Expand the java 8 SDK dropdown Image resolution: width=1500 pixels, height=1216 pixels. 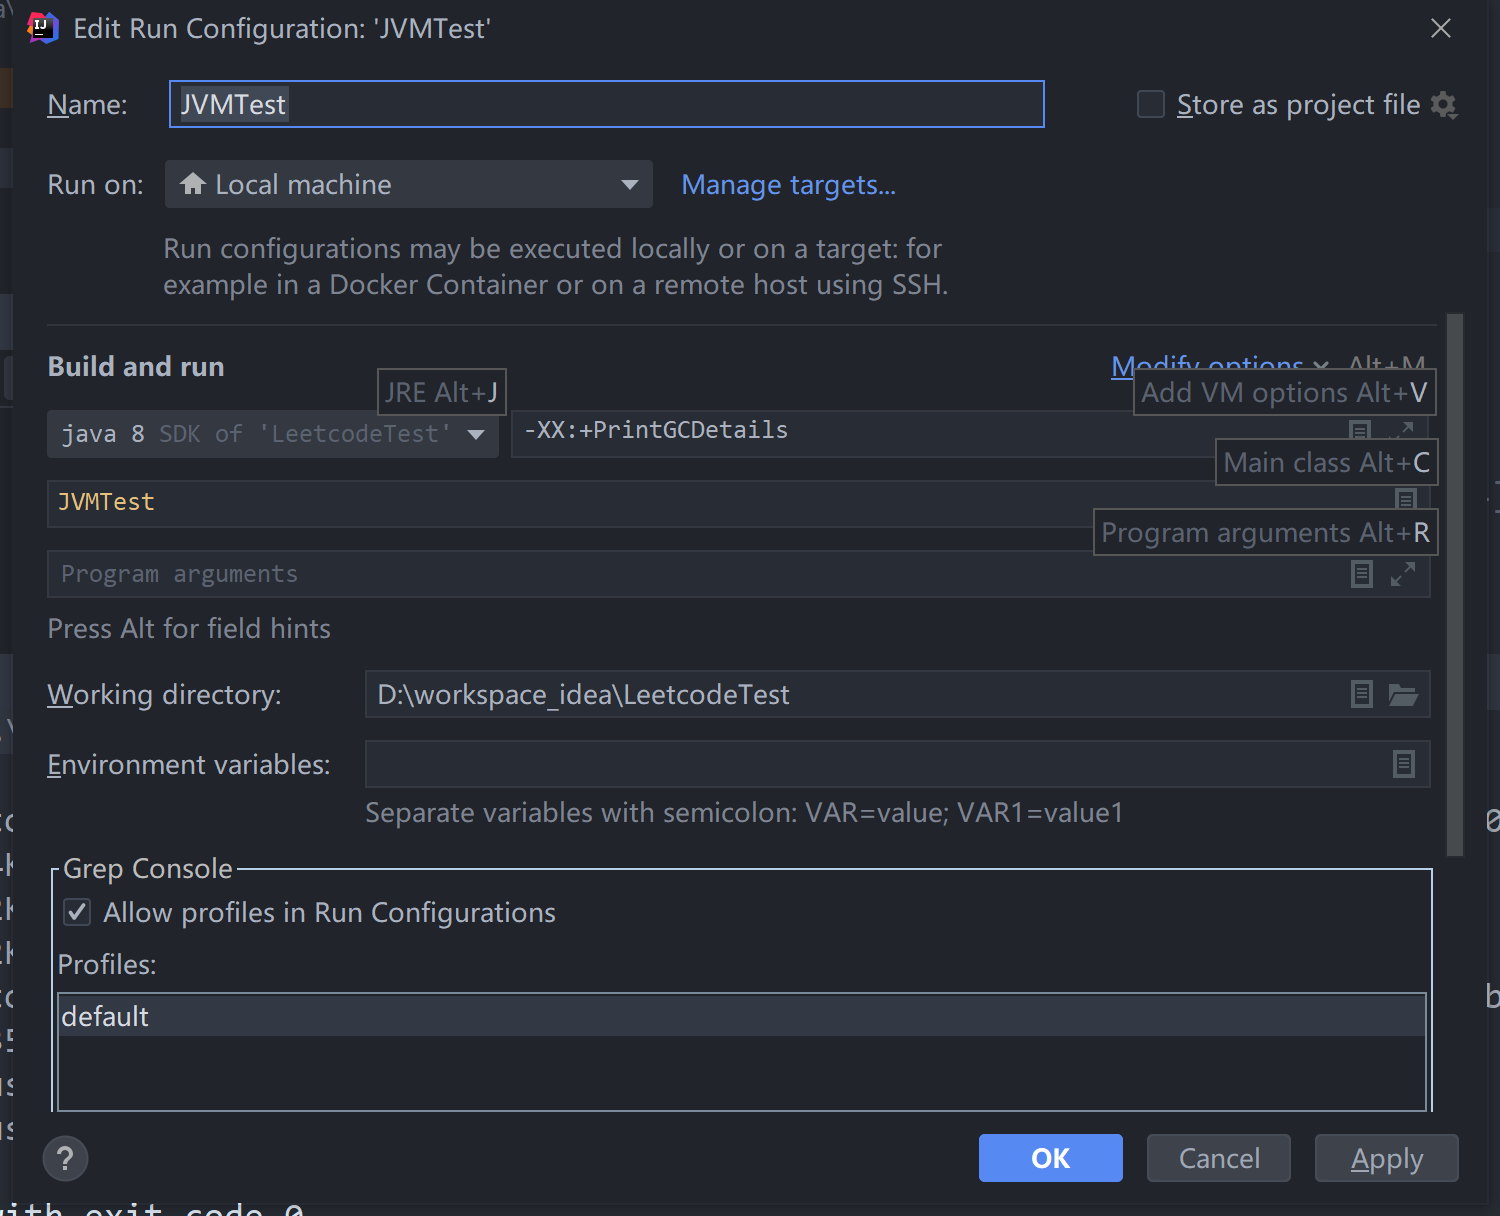pos(476,434)
